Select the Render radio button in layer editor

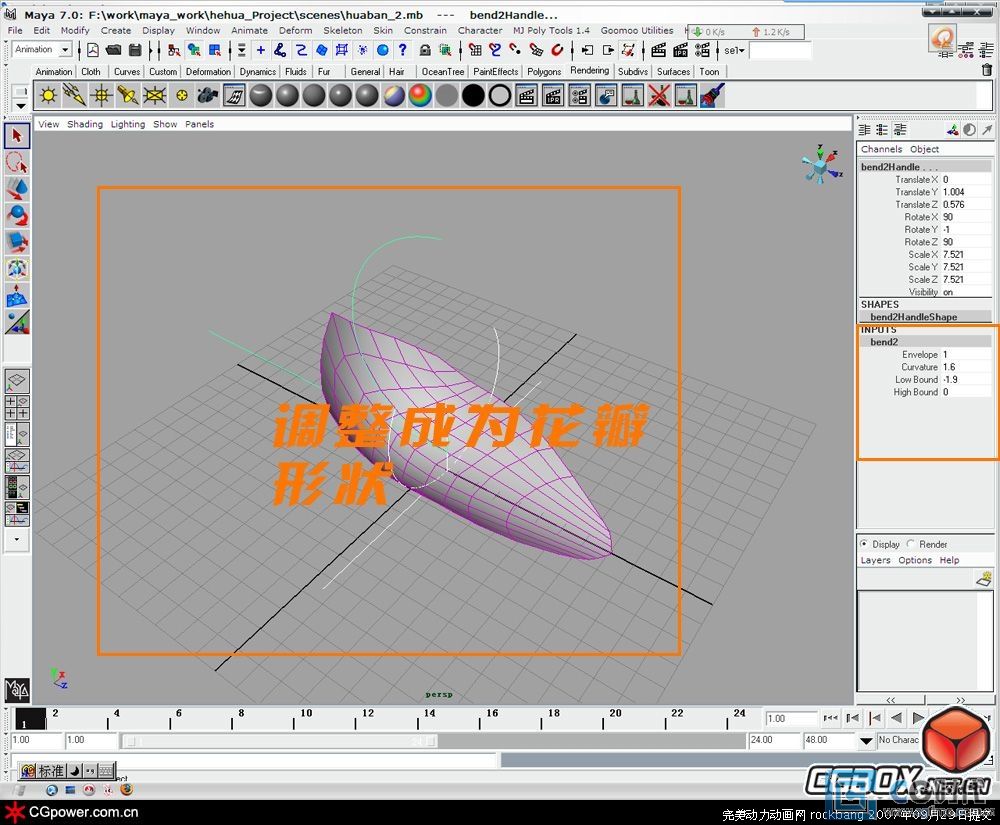910,544
